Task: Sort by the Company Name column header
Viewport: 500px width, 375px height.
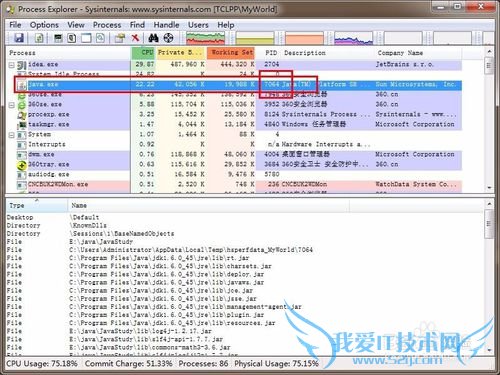Action: [418, 53]
